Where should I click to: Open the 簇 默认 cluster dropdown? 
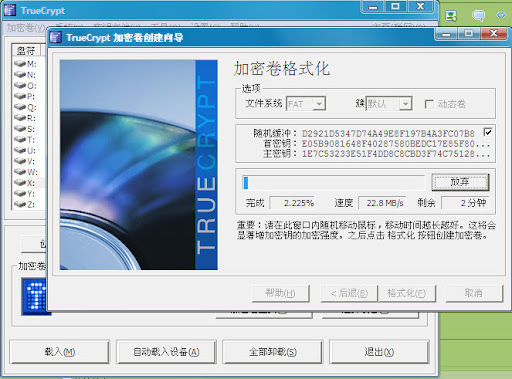pyautogui.click(x=389, y=104)
